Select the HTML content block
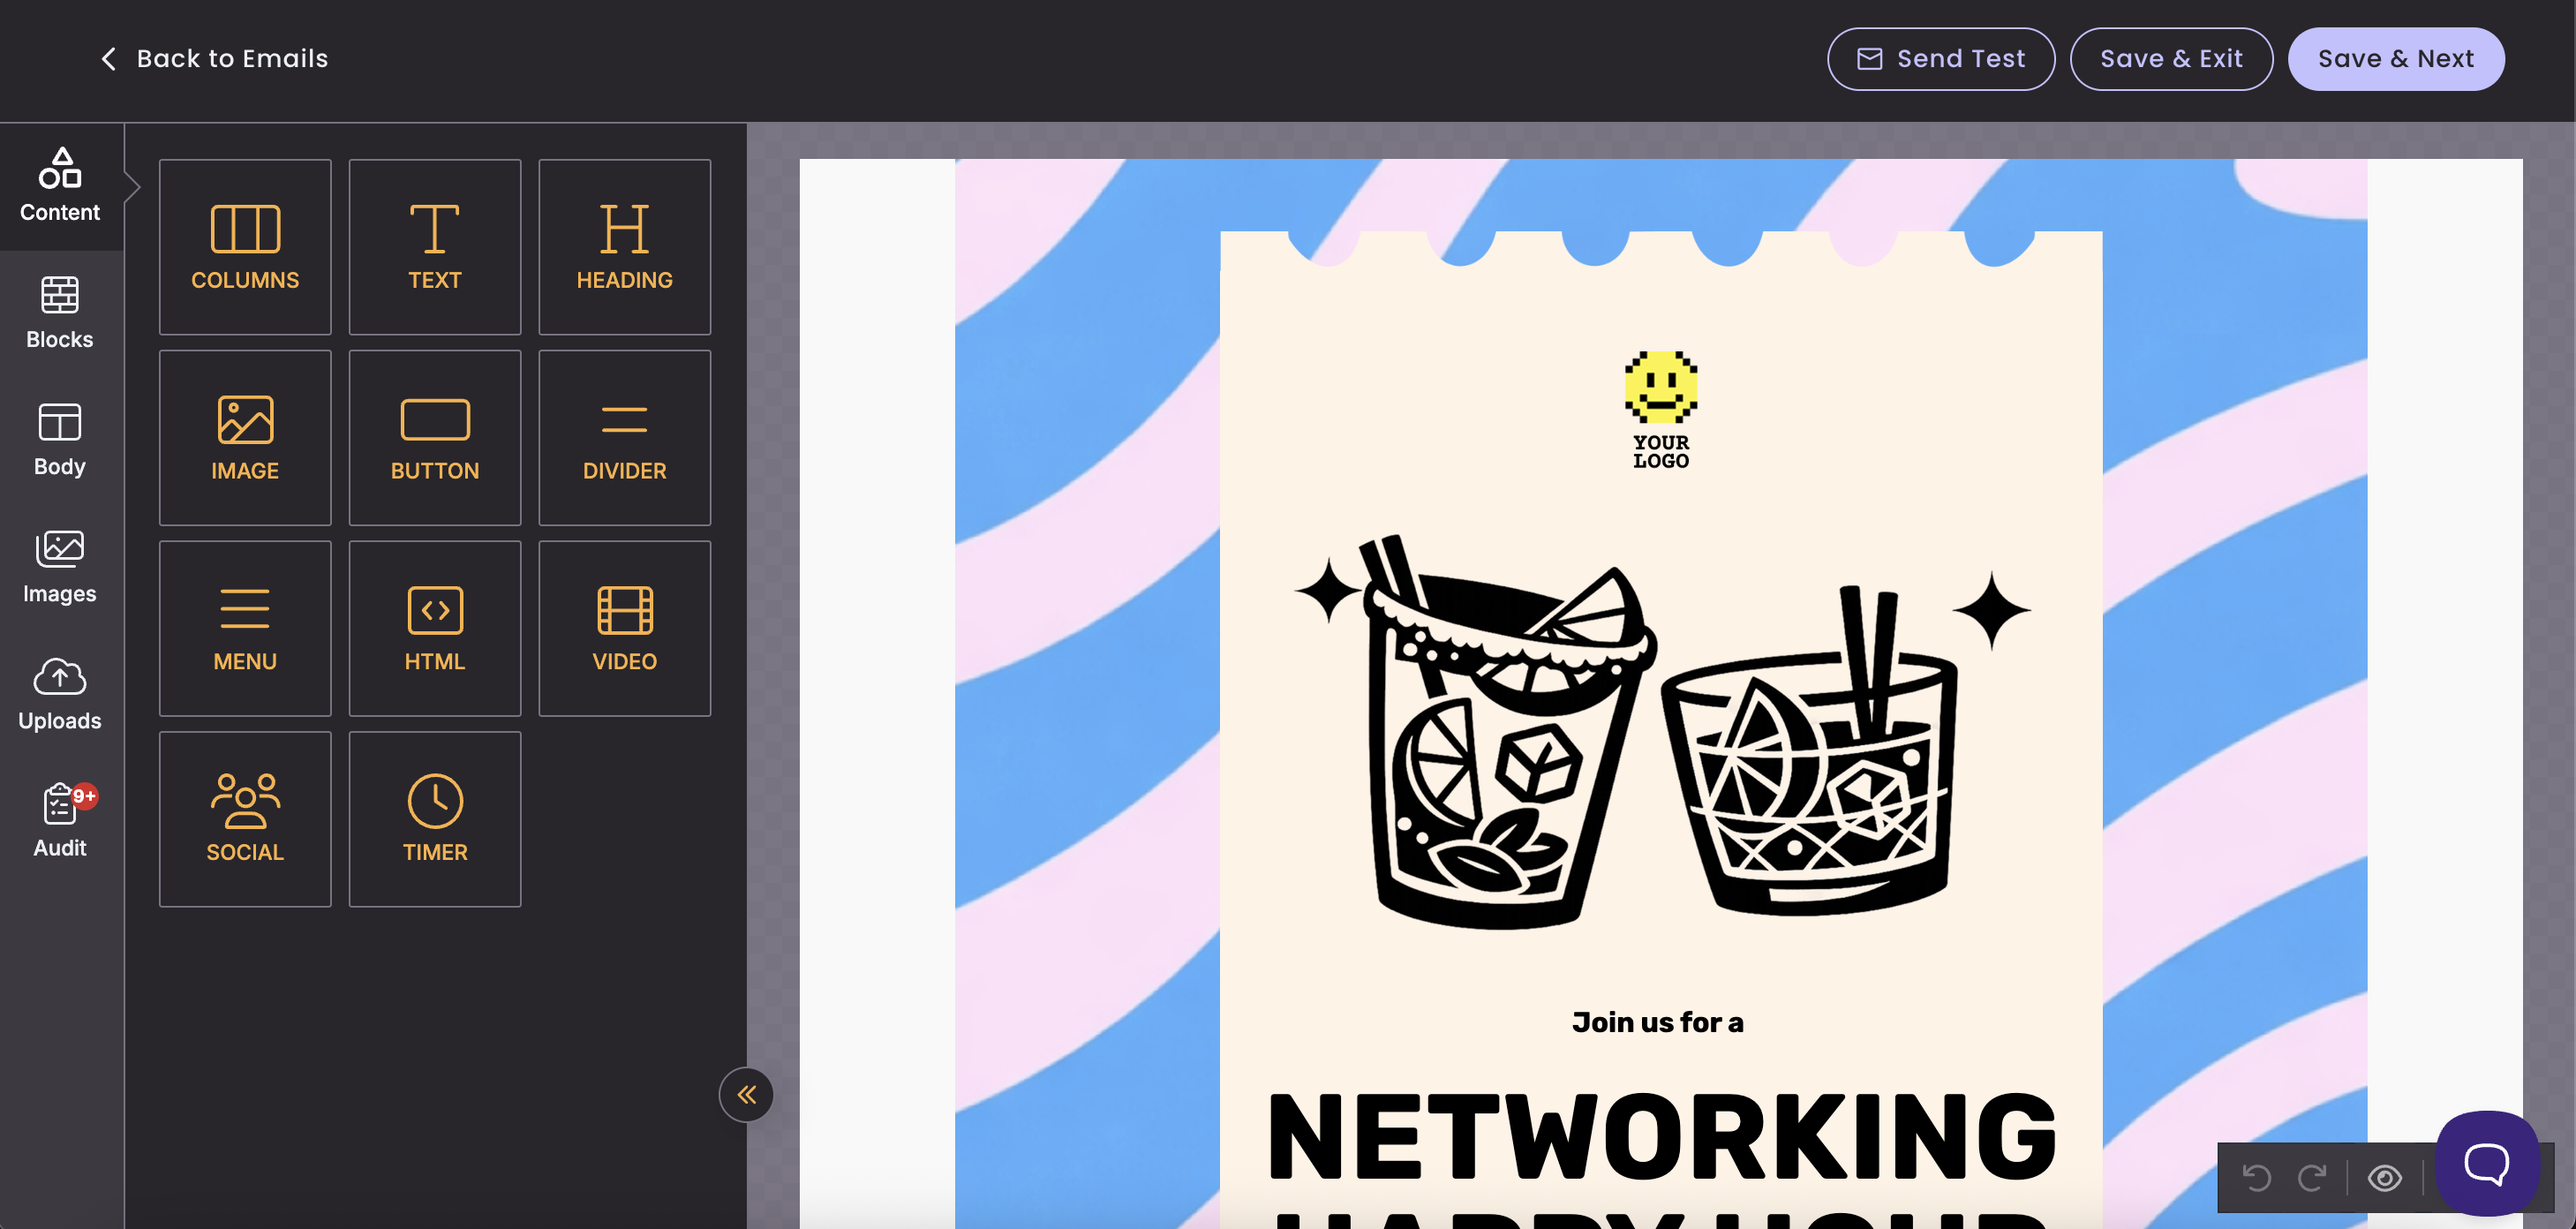This screenshot has width=2576, height=1229. pyautogui.click(x=434, y=628)
